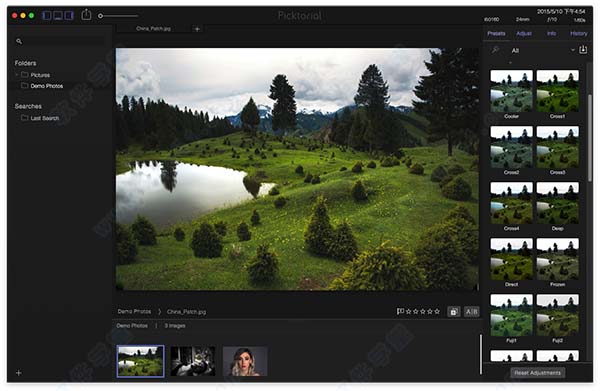
Task: Click Demo Photos in the breadcrumb path
Action: (134, 311)
